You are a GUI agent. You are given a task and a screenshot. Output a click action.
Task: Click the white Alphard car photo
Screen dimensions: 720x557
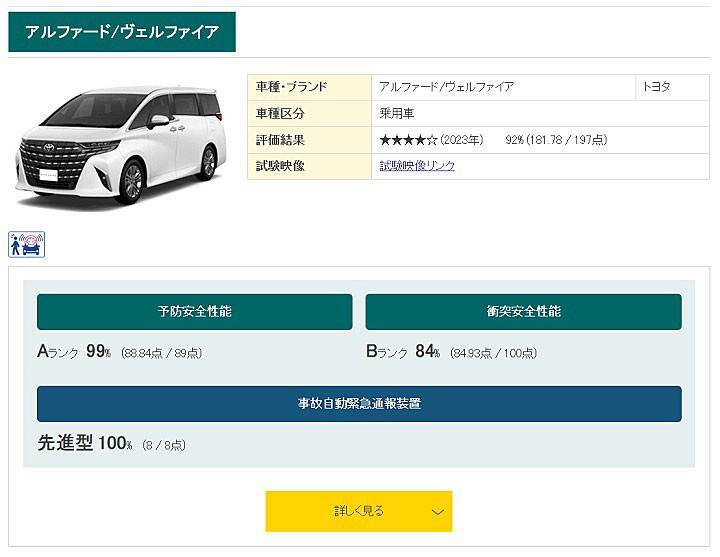coord(120,145)
